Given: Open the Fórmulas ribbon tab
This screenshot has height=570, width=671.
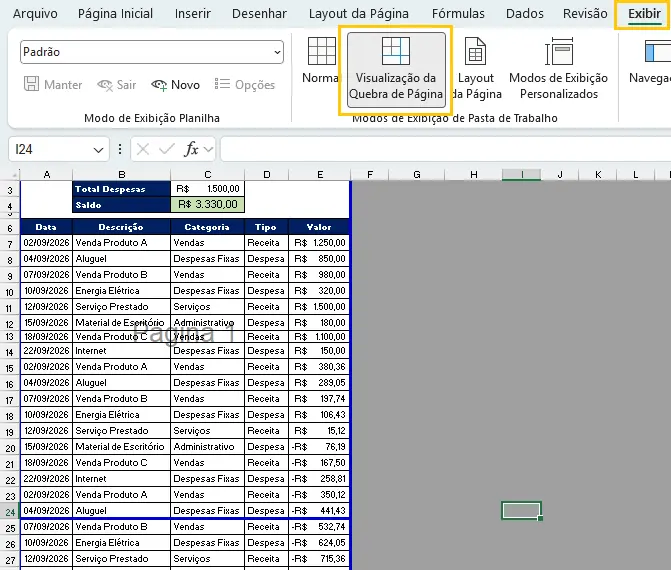Looking at the screenshot, I should pos(458,14).
